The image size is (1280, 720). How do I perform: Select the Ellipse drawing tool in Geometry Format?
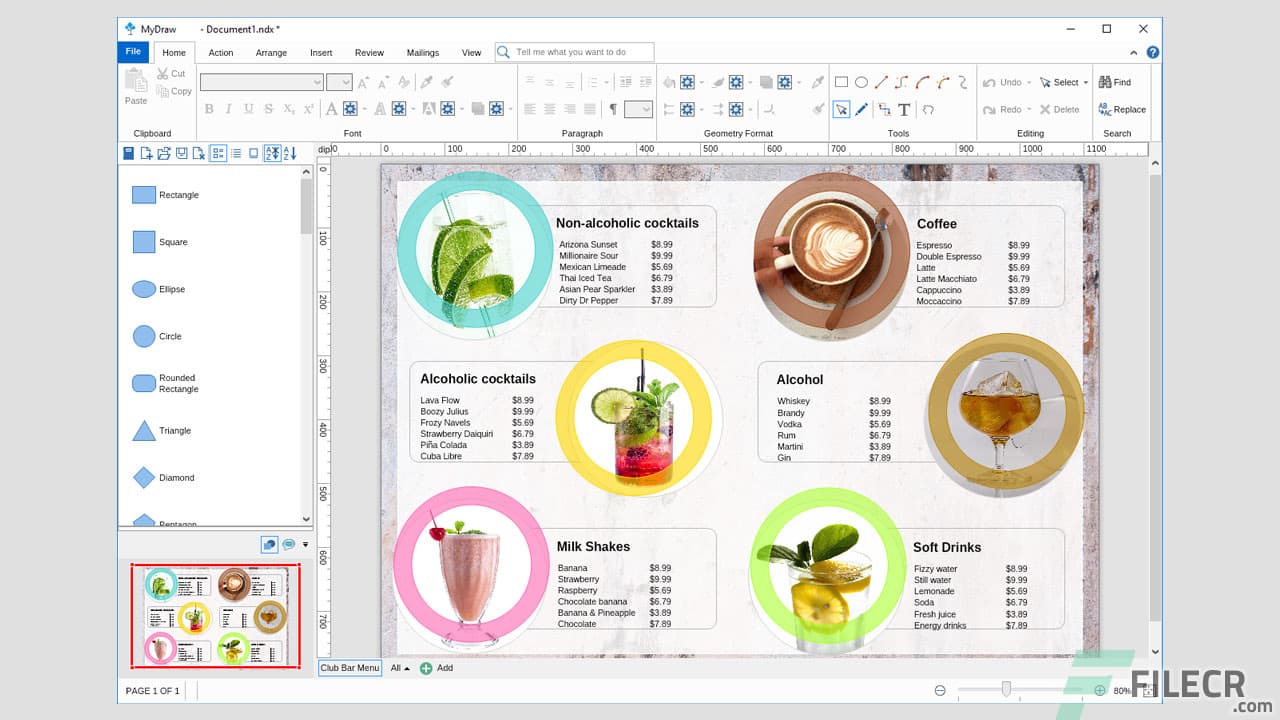coord(861,81)
